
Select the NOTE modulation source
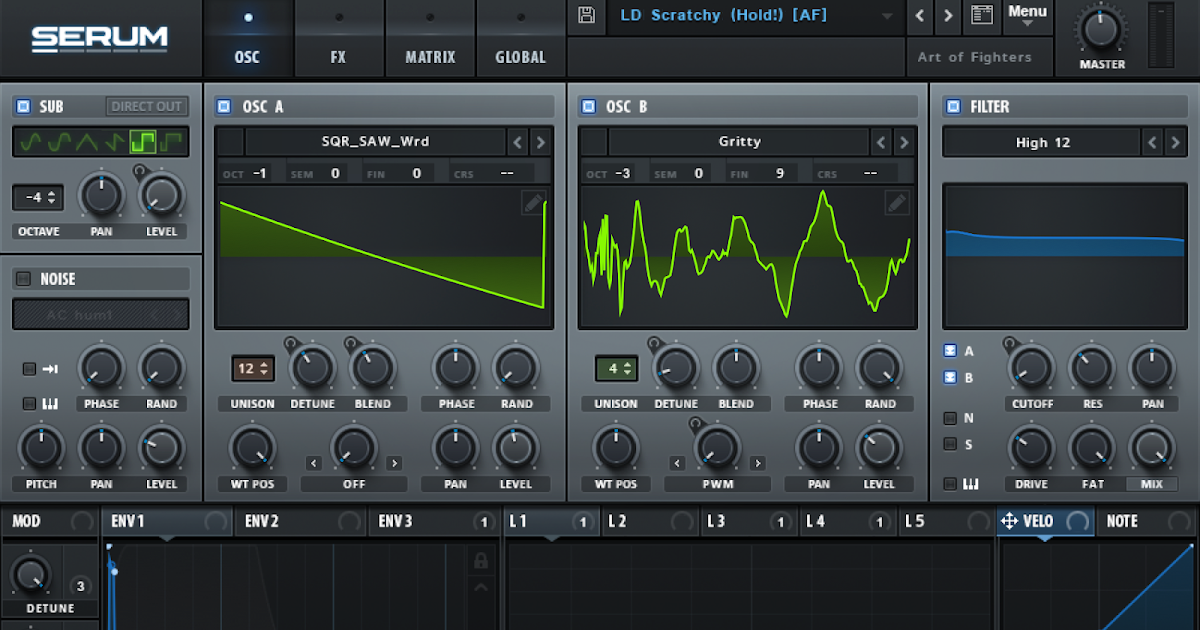pyautogui.click(x=1146, y=521)
